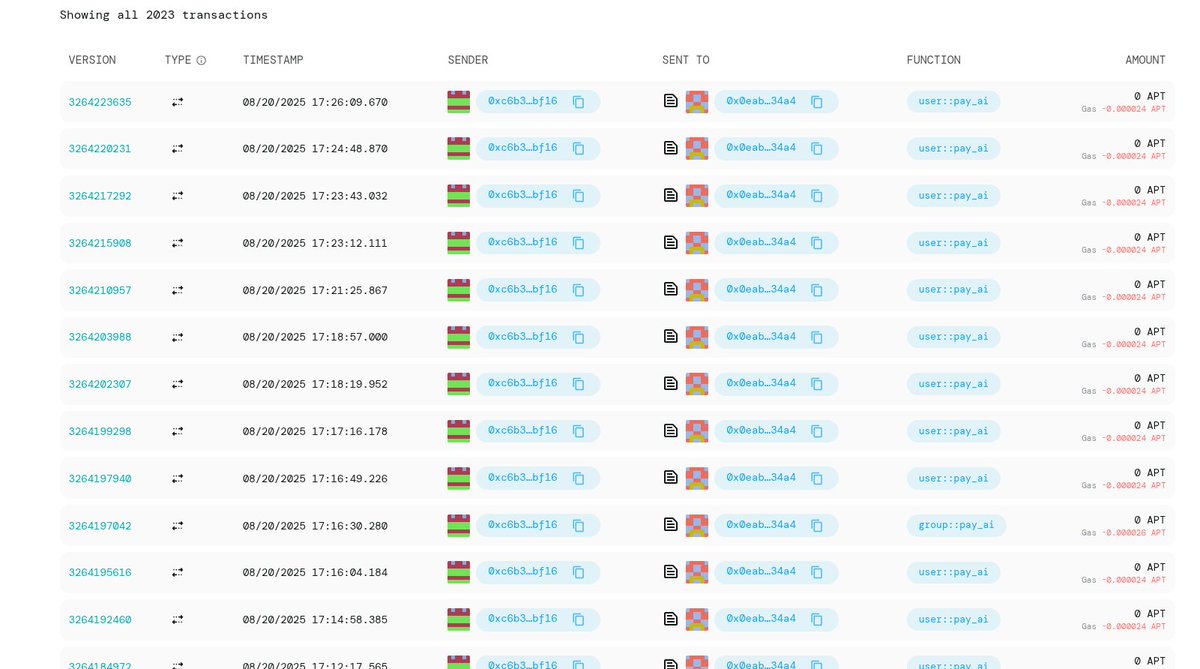The width and height of the screenshot is (1200, 669).
Task: Click contract document icon in row 3264223635
Action: pos(671,101)
